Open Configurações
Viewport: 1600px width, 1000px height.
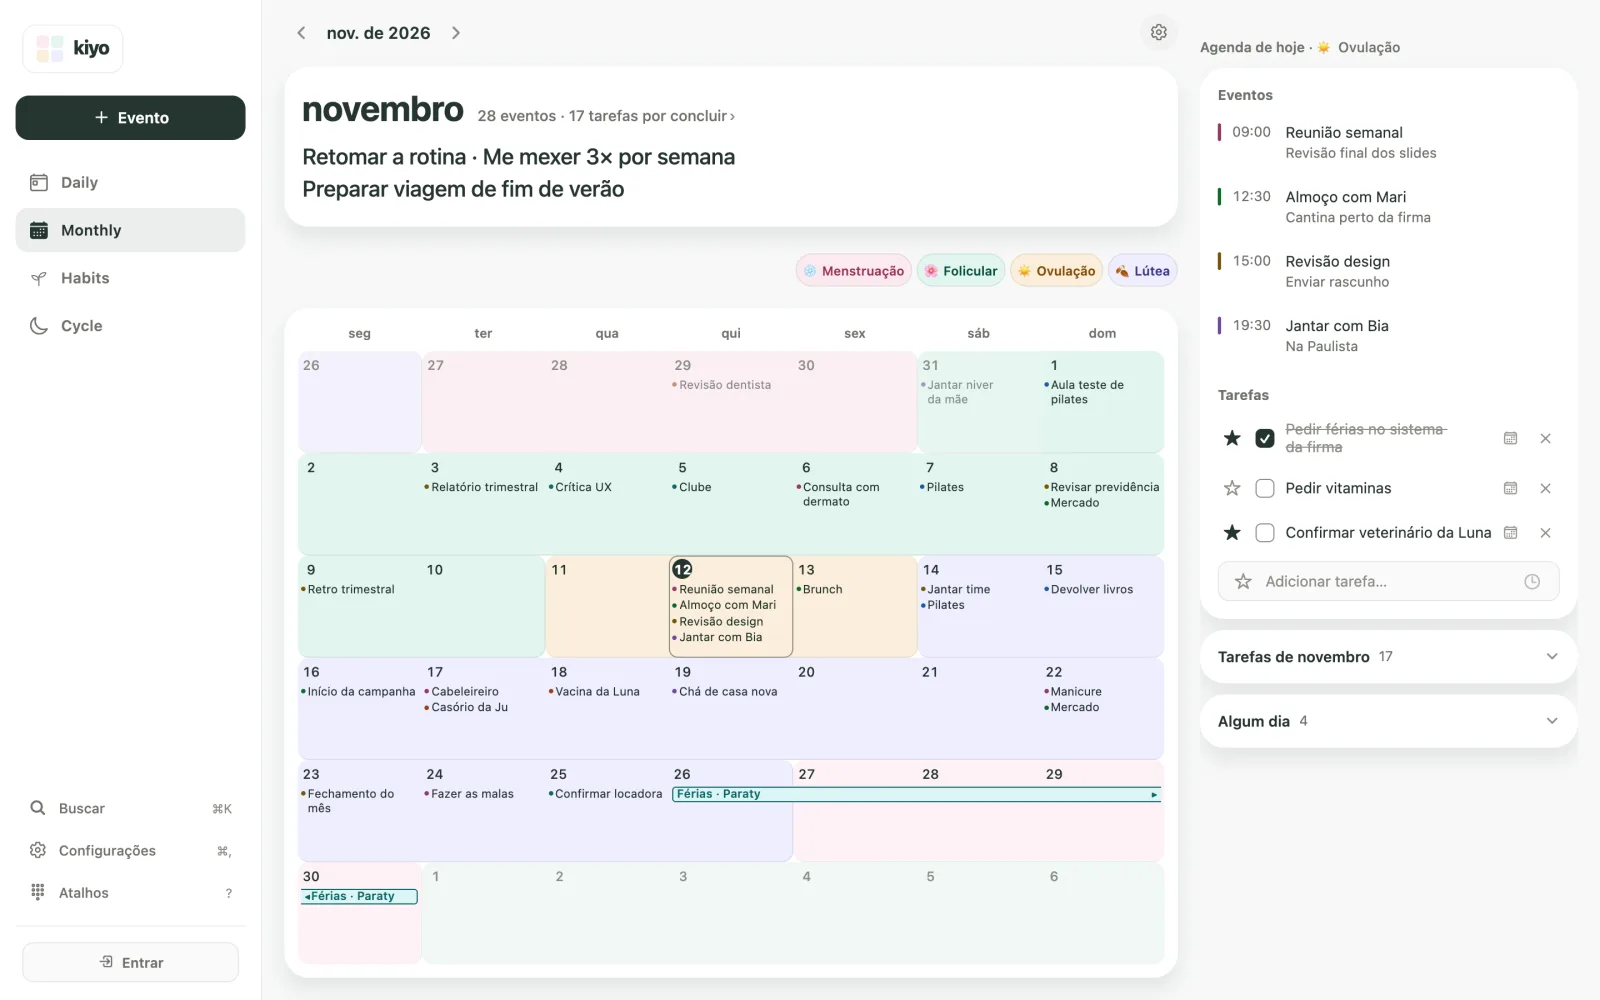(x=130, y=850)
